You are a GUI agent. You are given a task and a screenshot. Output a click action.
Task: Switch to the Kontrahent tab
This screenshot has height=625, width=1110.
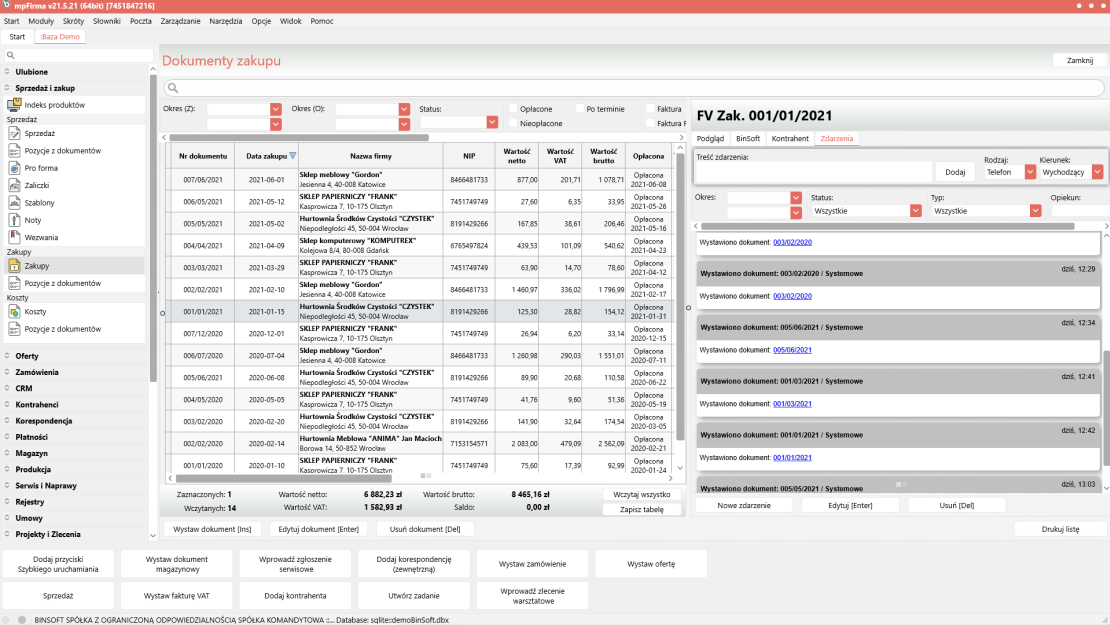[x=790, y=139]
